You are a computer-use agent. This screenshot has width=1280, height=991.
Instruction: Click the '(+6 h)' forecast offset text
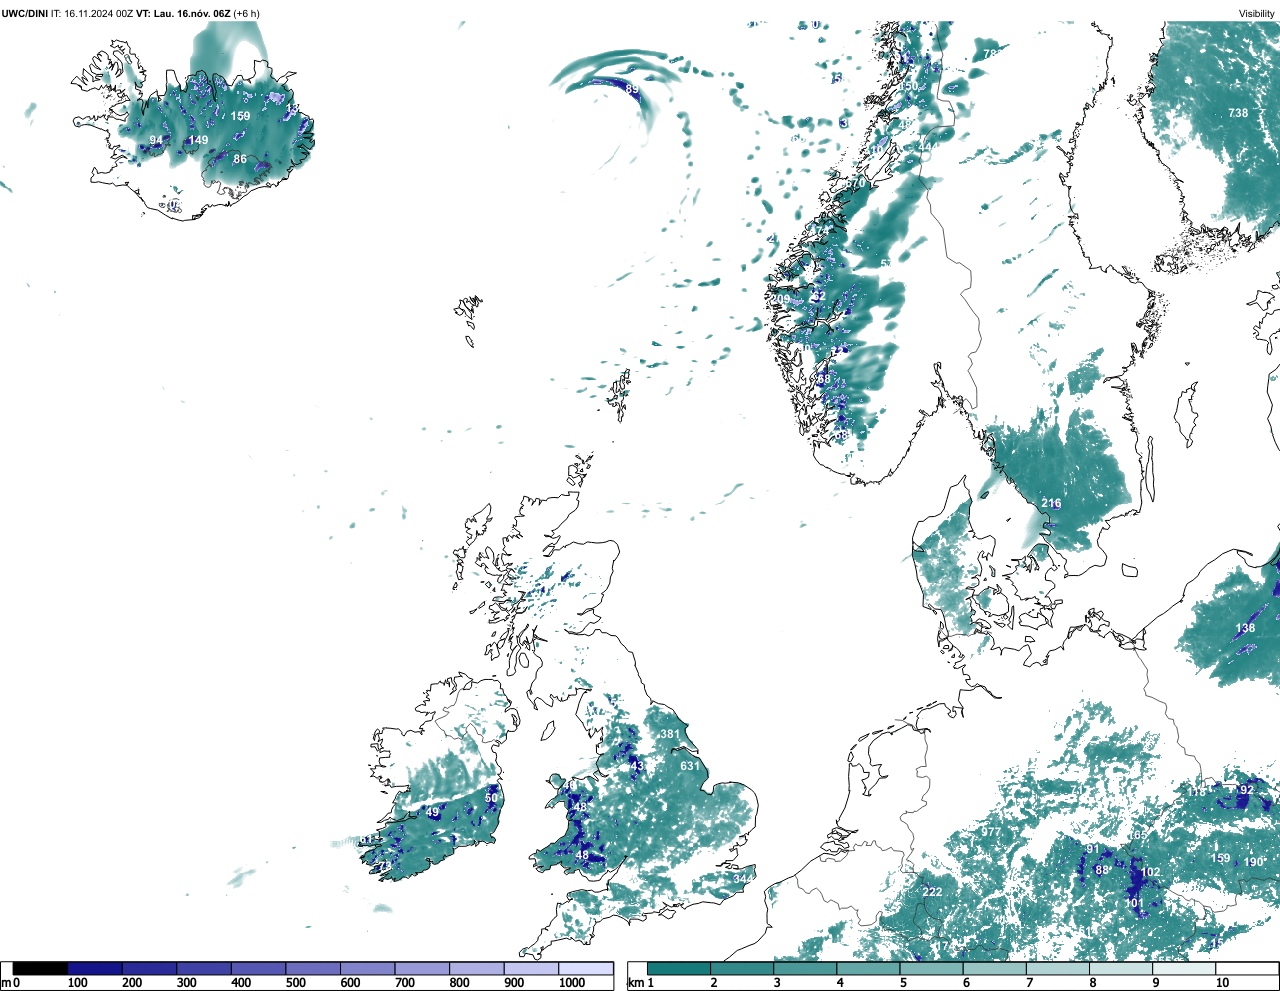247,14
